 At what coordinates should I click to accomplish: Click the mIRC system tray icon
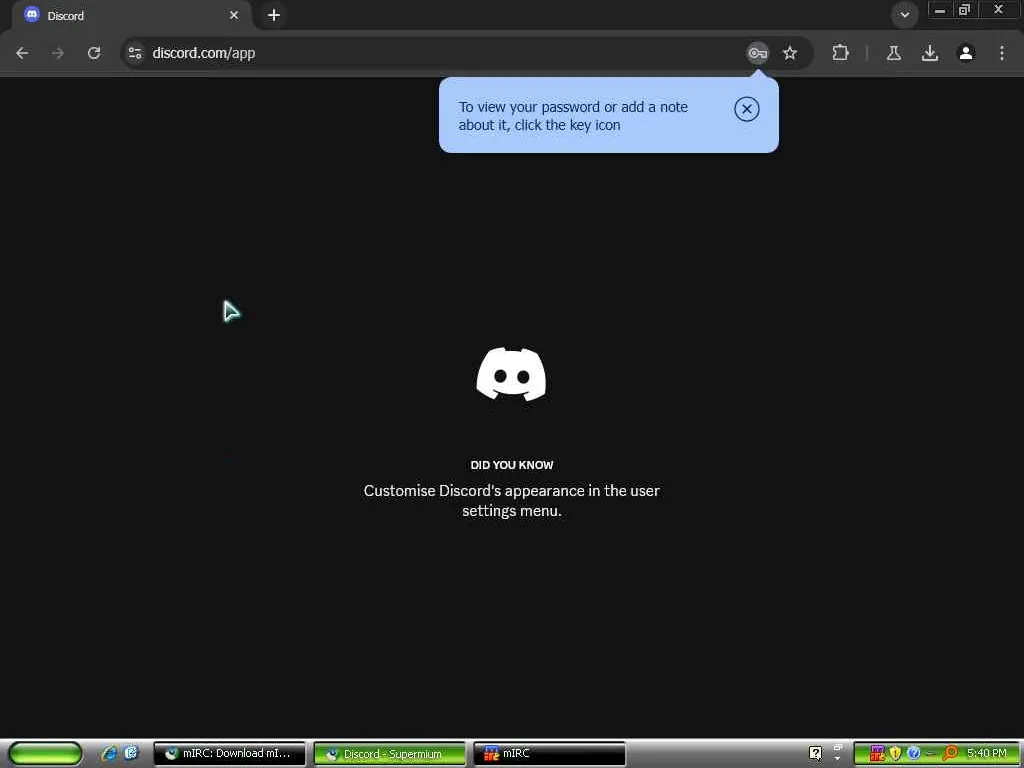pyautogui.click(x=877, y=754)
